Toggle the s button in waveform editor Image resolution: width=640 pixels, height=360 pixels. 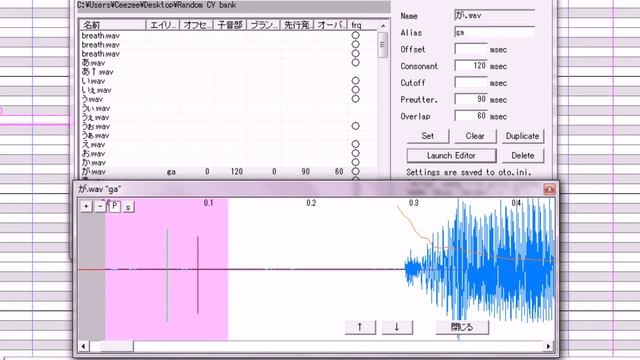click(x=128, y=207)
